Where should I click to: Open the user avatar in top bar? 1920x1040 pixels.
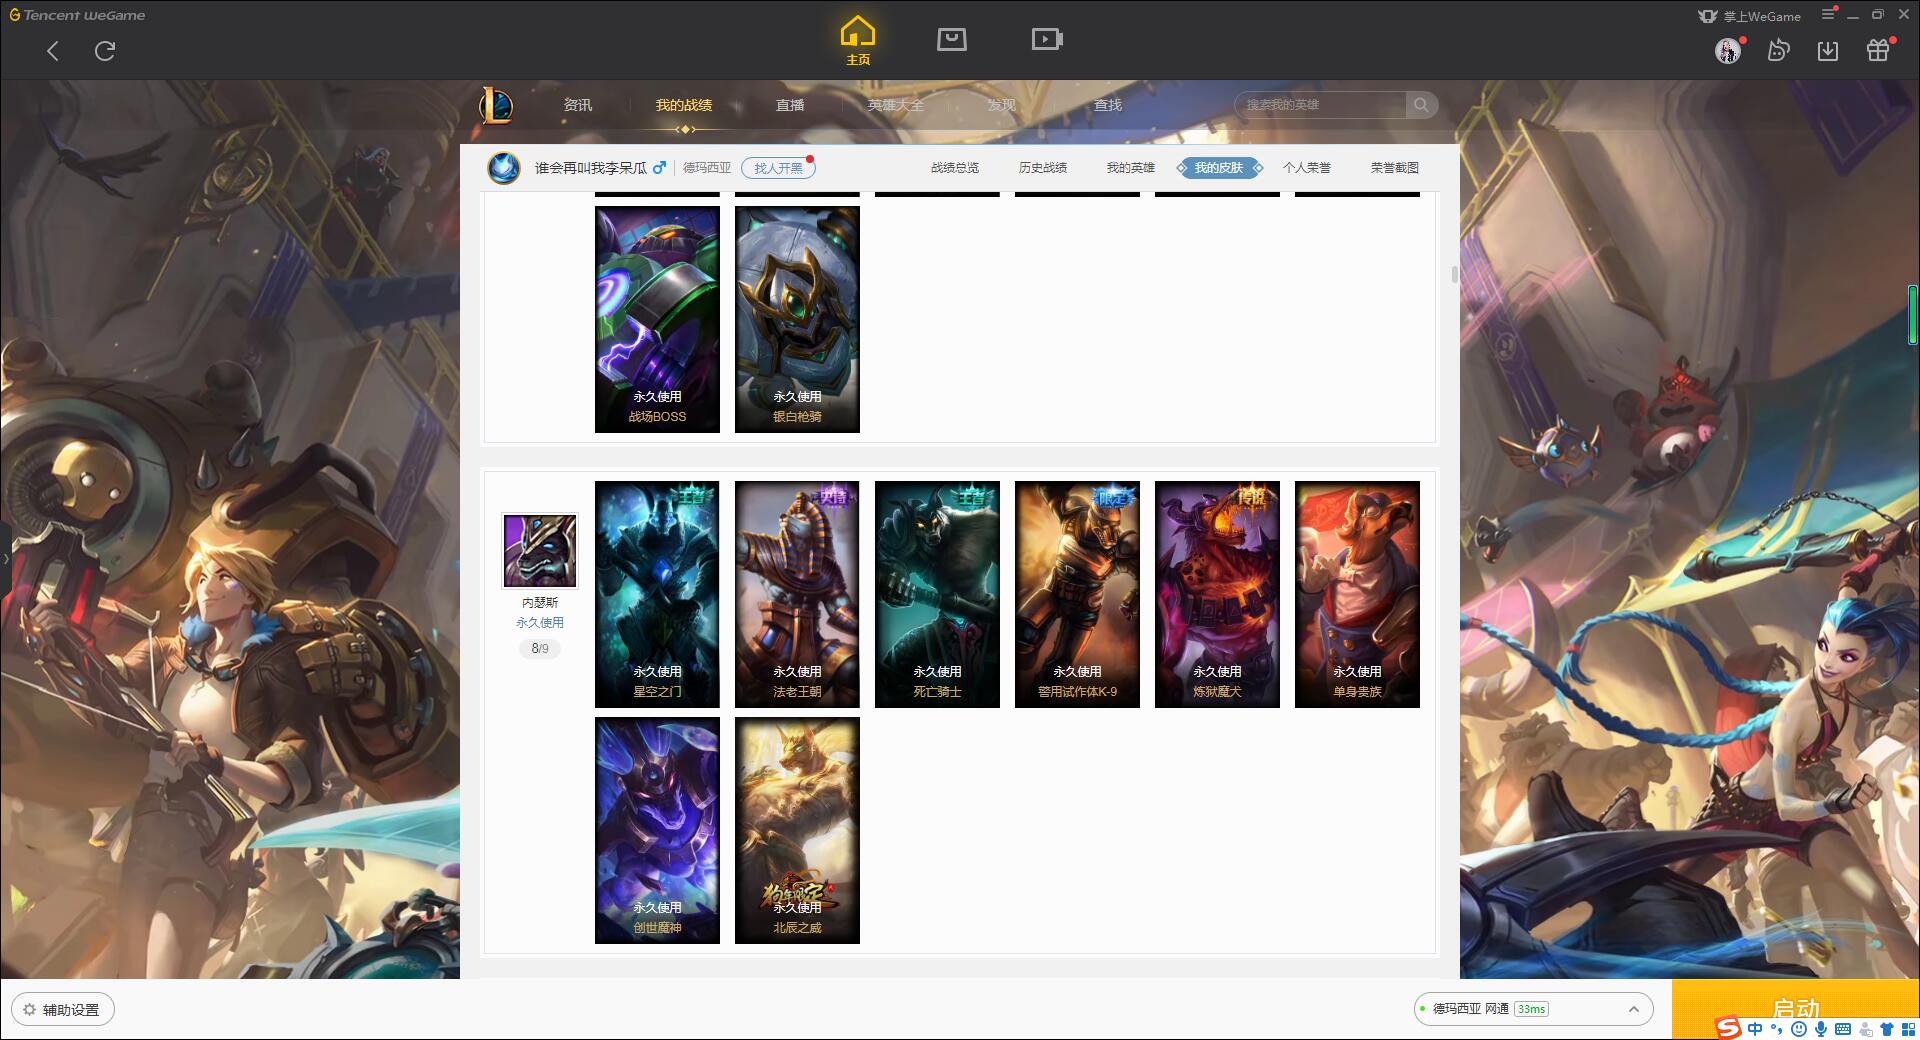click(1728, 50)
